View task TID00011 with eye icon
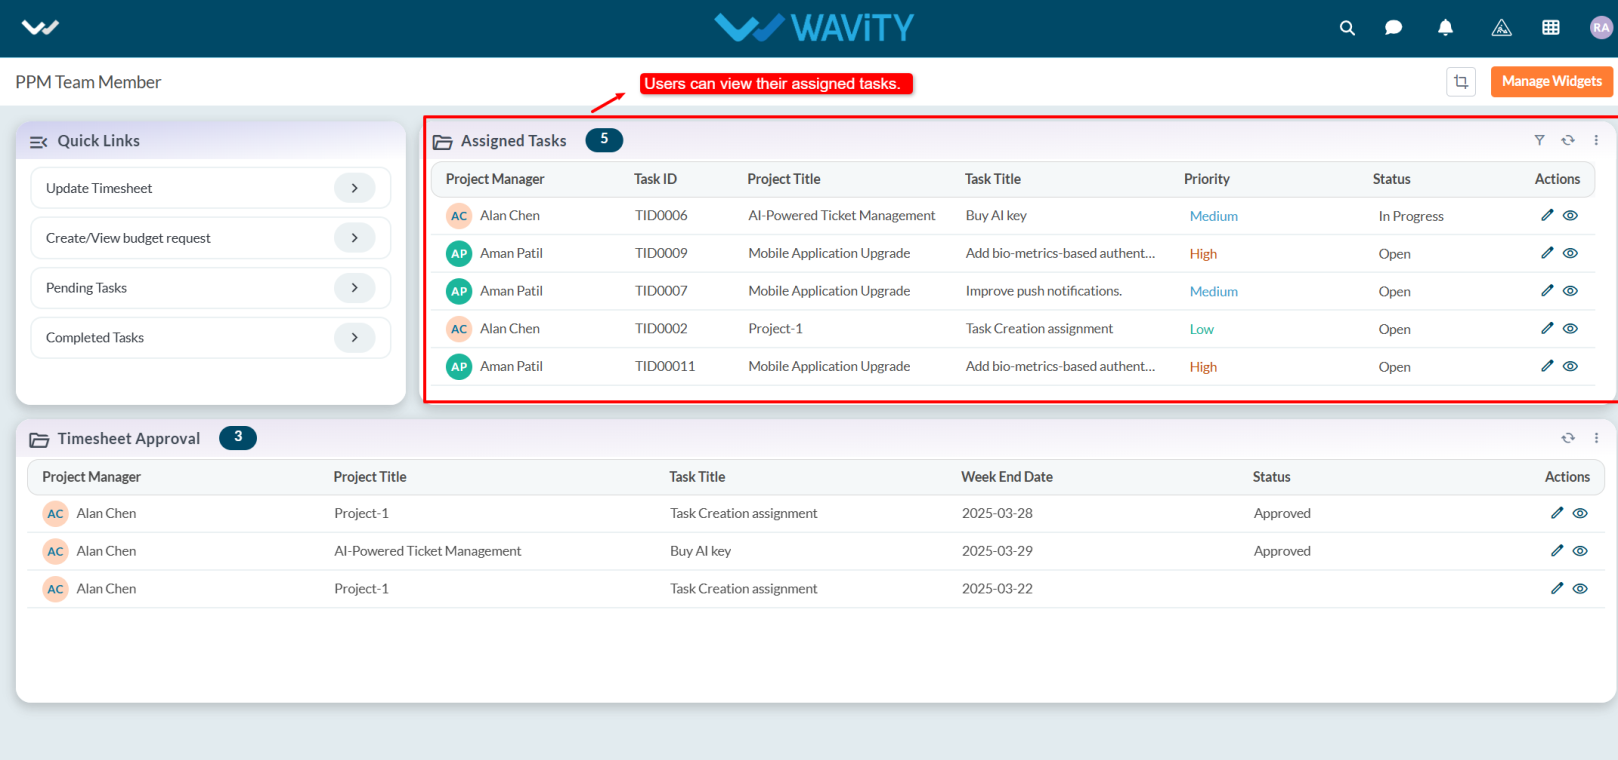The image size is (1618, 760). [x=1570, y=366]
